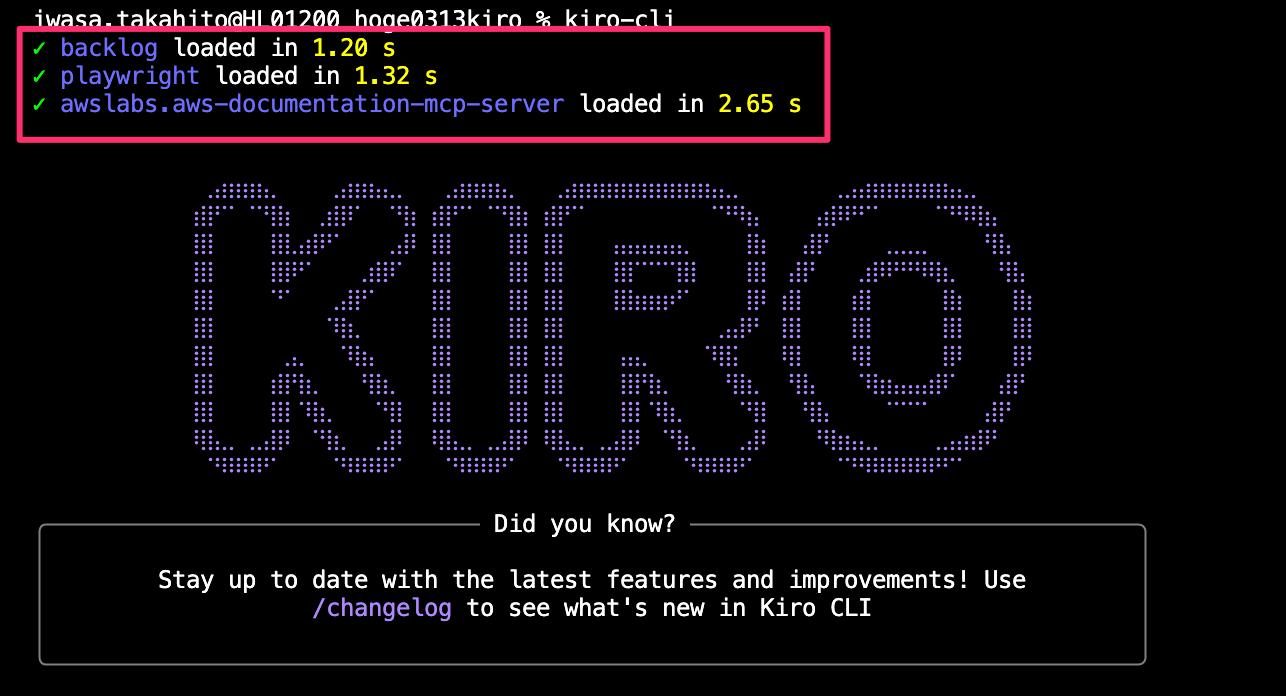
Task: Click the "to see what's new in Kiro CLI" text
Action: click(x=669, y=608)
